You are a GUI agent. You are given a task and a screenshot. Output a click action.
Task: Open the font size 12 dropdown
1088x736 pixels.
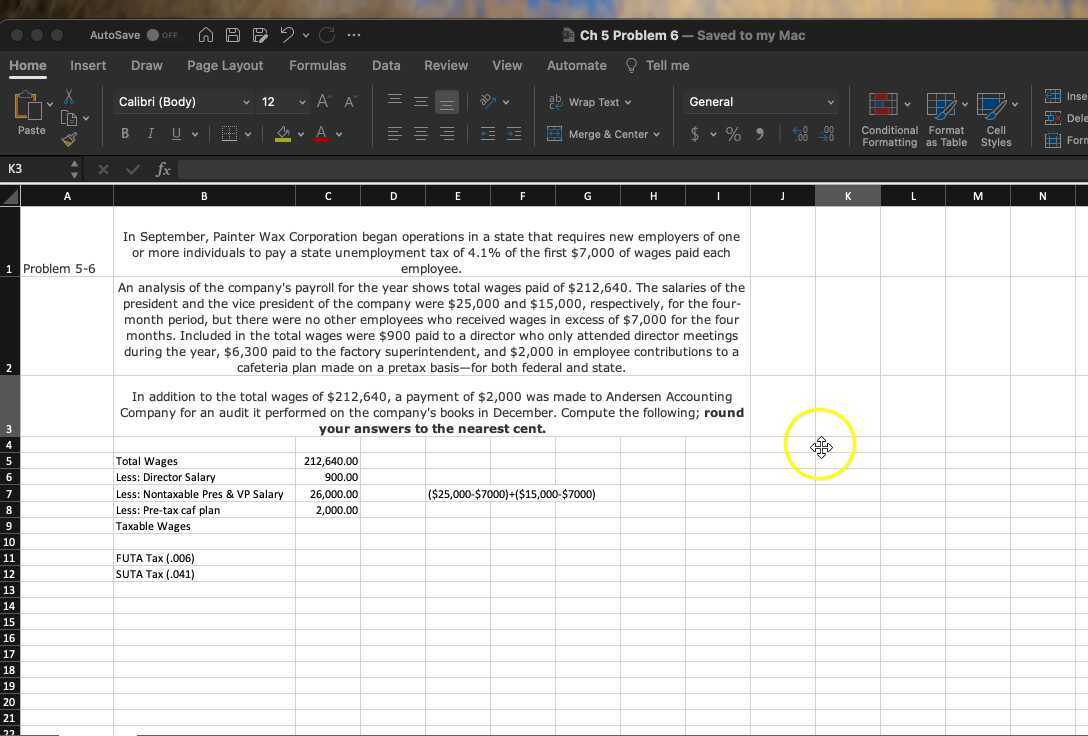302,102
